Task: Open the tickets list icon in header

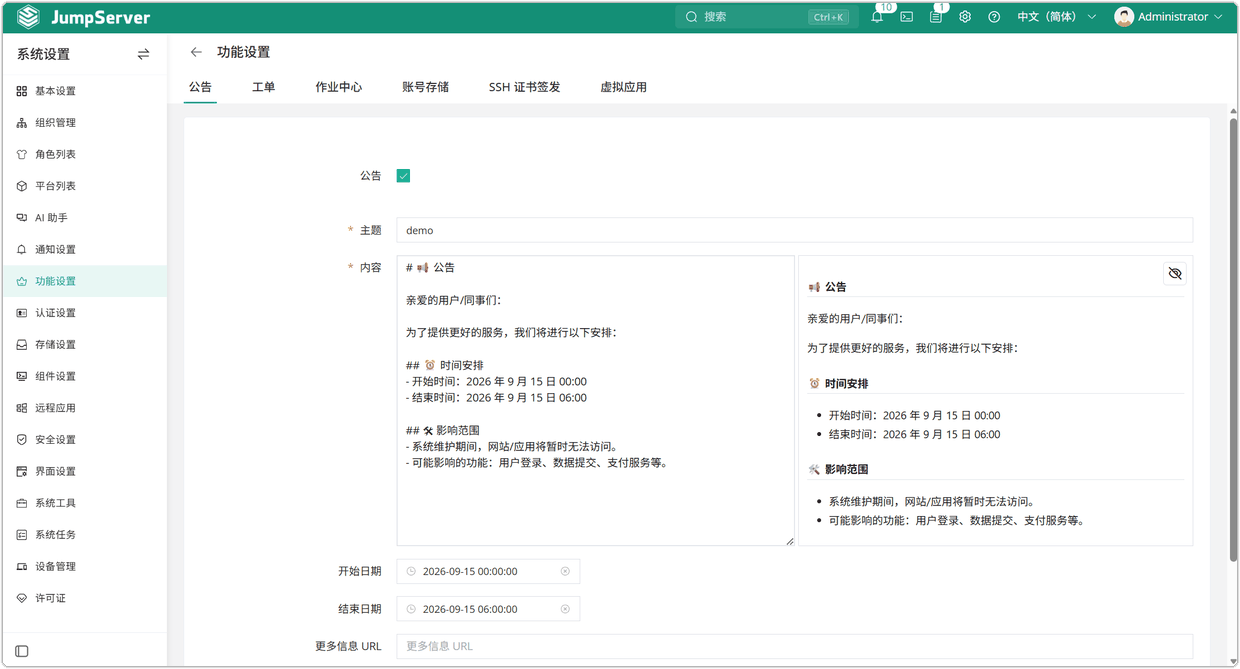Action: click(936, 17)
